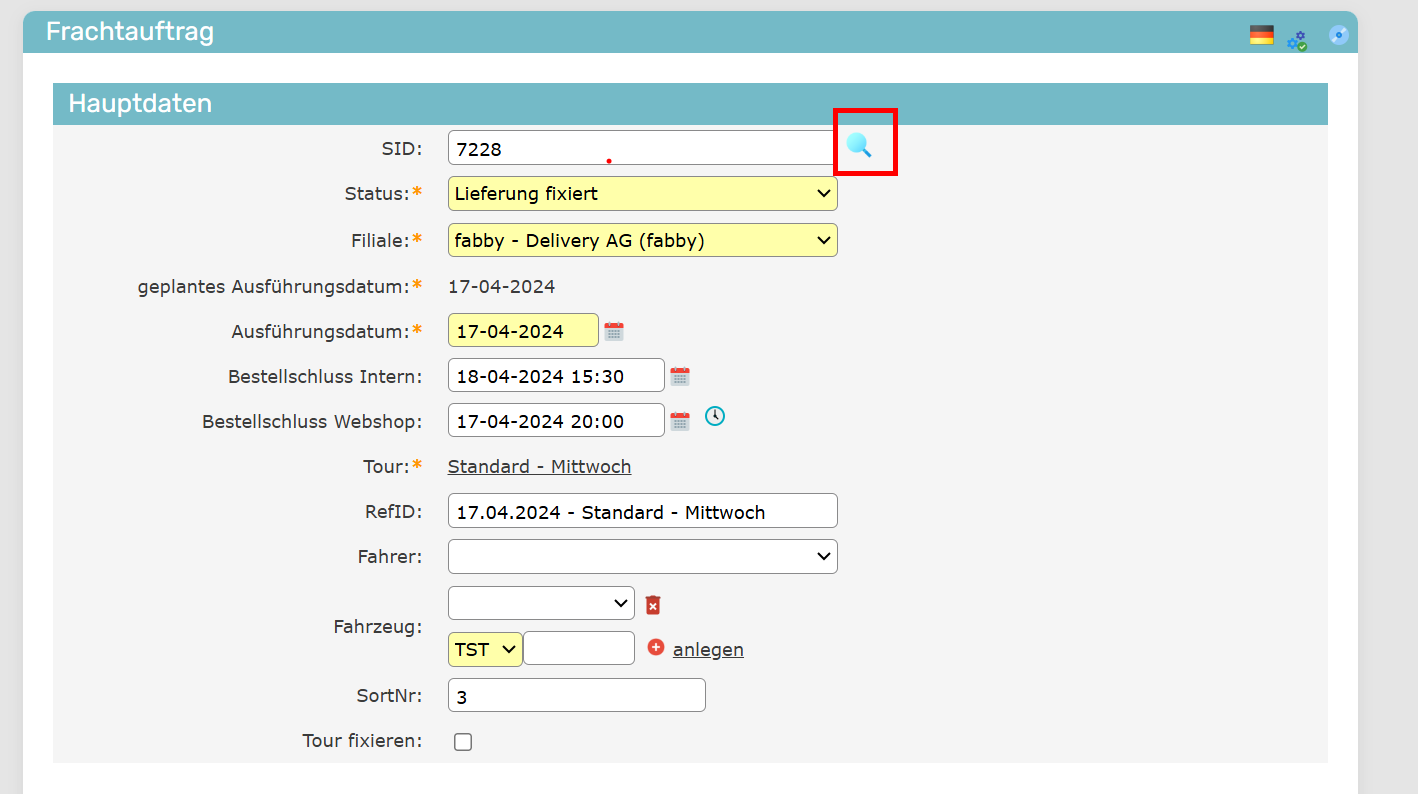Click into the RefID text field
Screen dimensions: 1418x794
pyautogui.click(x=642, y=511)
